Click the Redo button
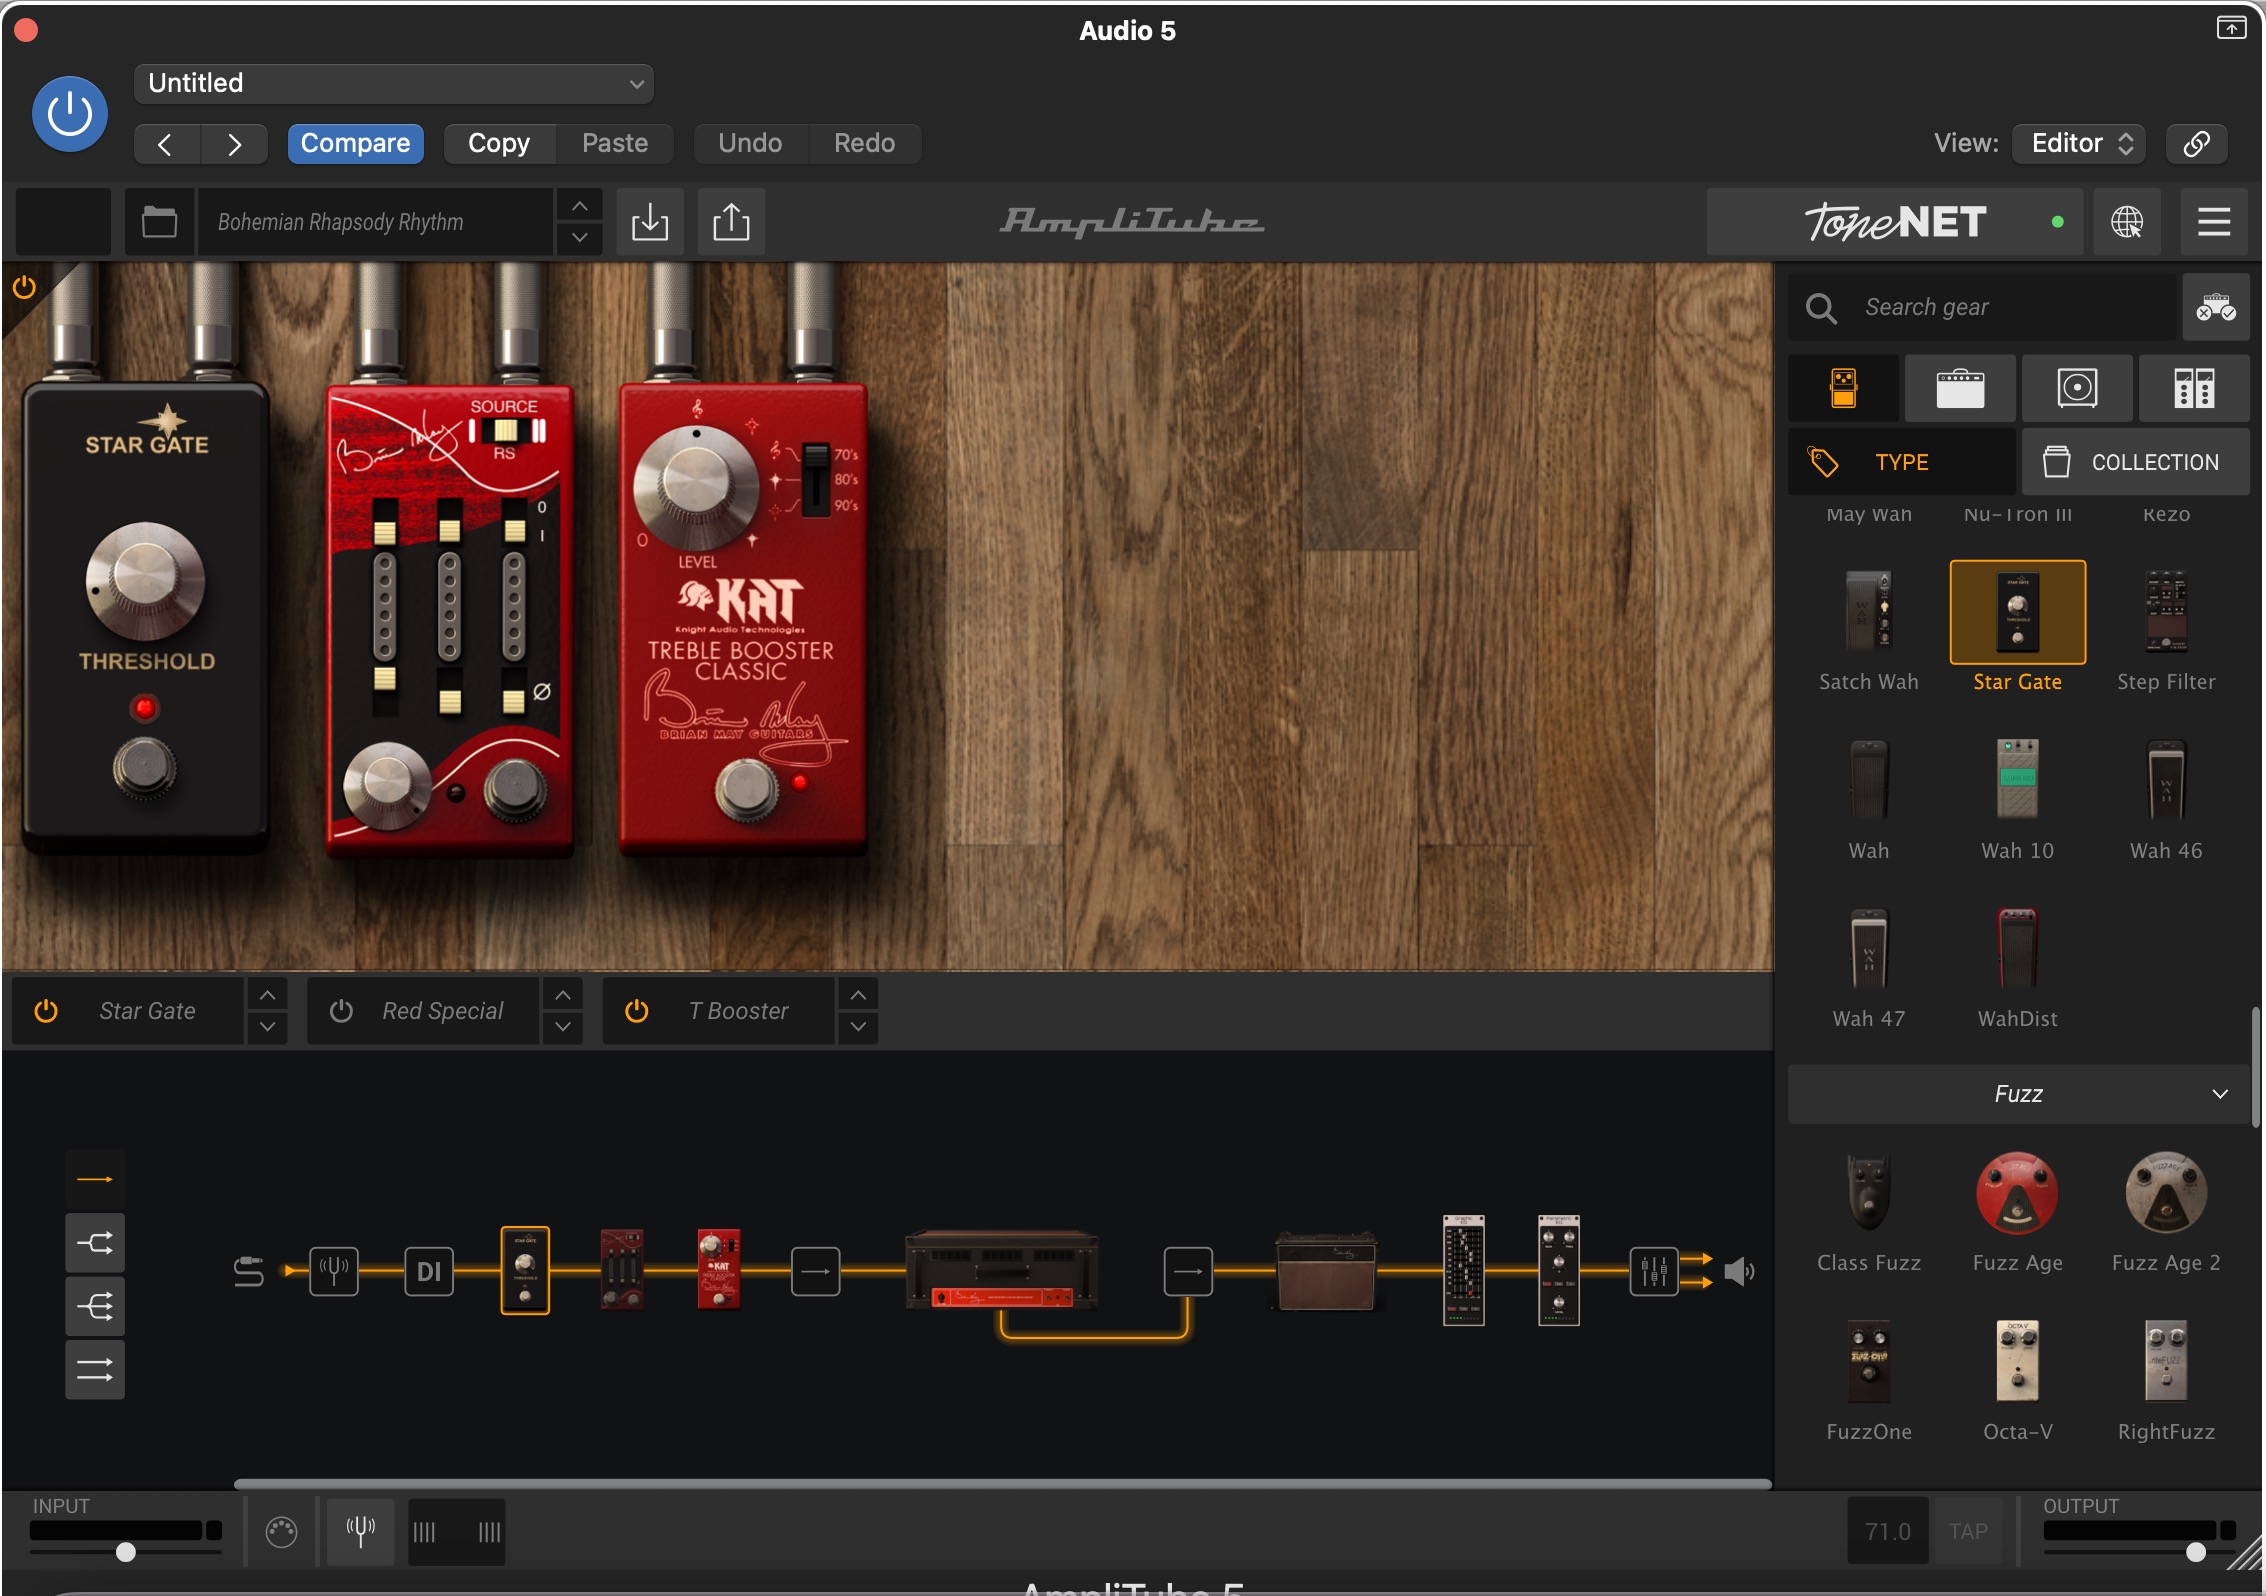 point(864,144)
